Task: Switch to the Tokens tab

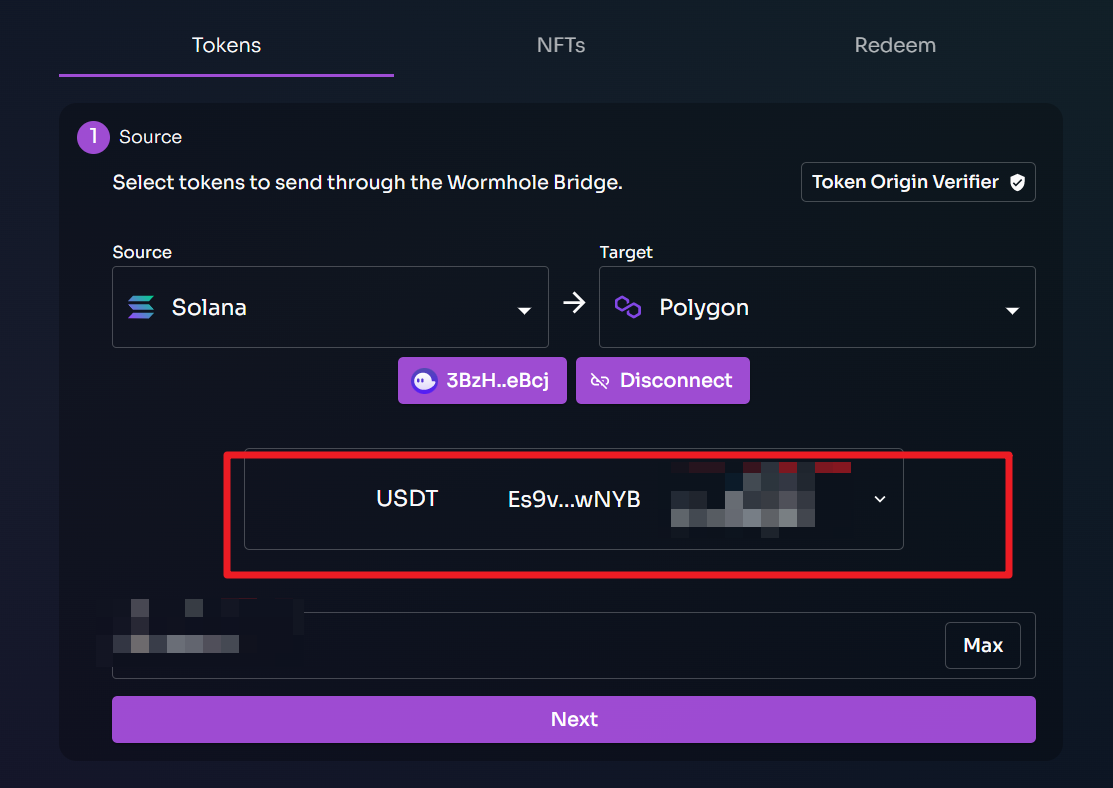Action: tap(226, 45)
